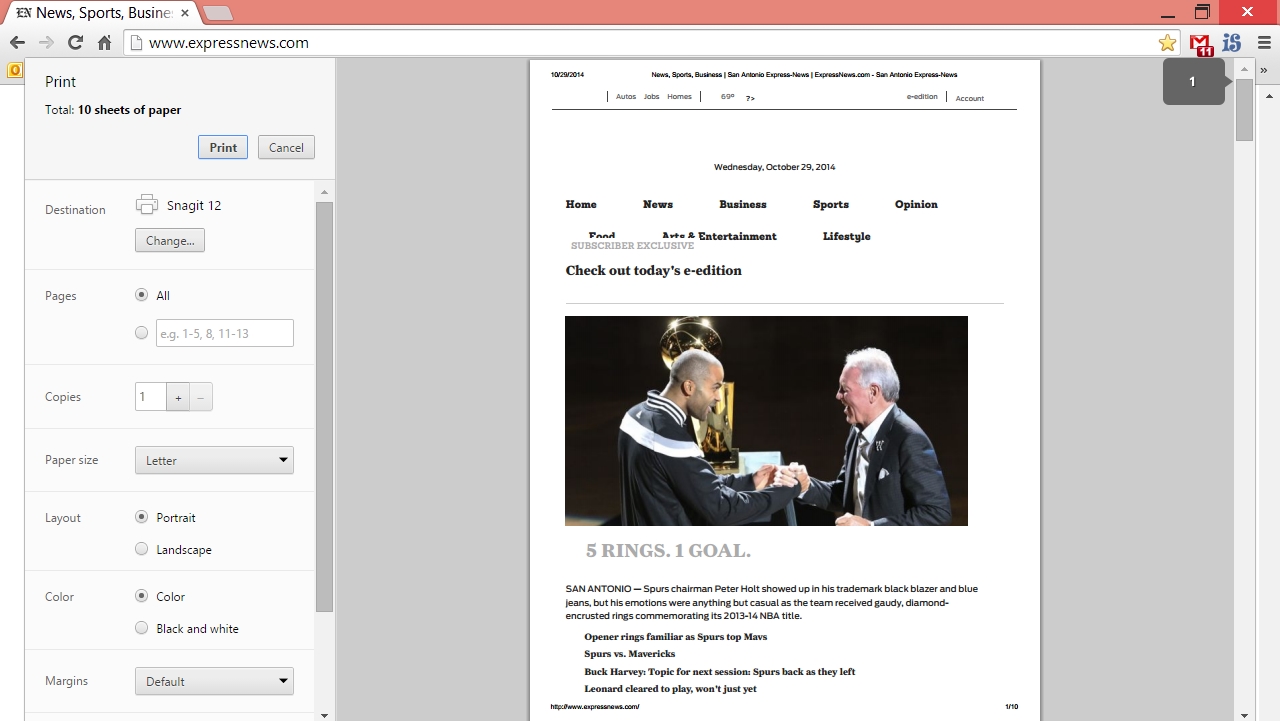Open a new tab beside the ExpressNews tab
1280x721 pixels.
click(x=217, y=13)
